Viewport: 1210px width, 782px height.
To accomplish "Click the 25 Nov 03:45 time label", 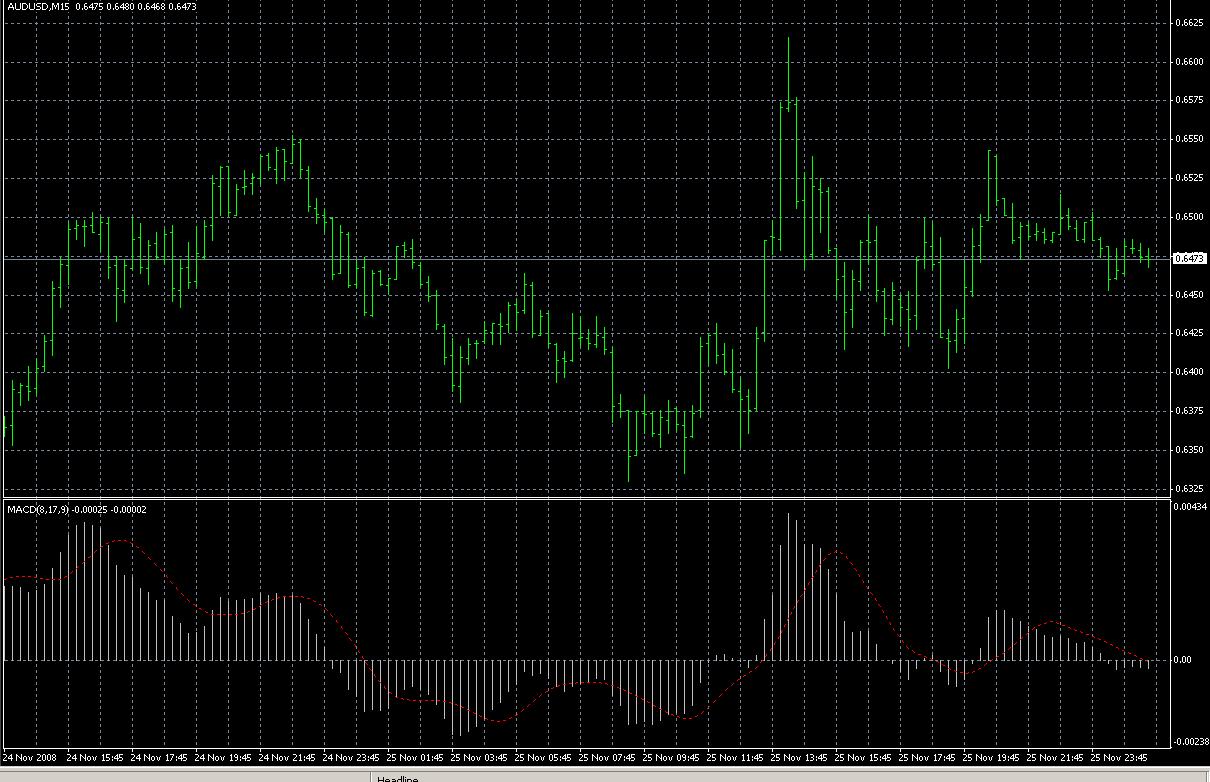I will 479,757.
